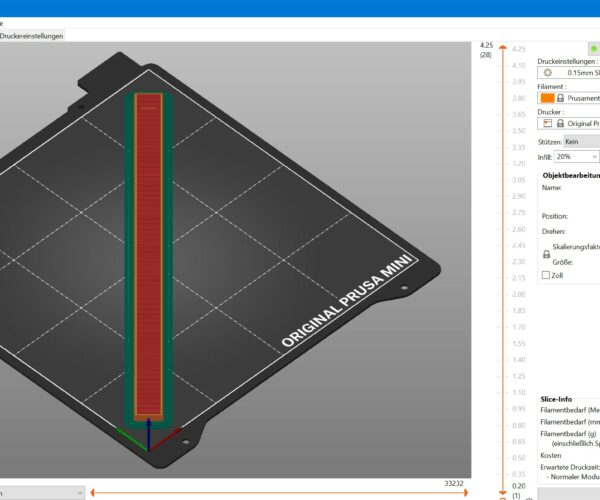The image size is (600, 500).
Task: Enable the Zoll checkbox
Action: pyautogui.click(x=546, y=275)
